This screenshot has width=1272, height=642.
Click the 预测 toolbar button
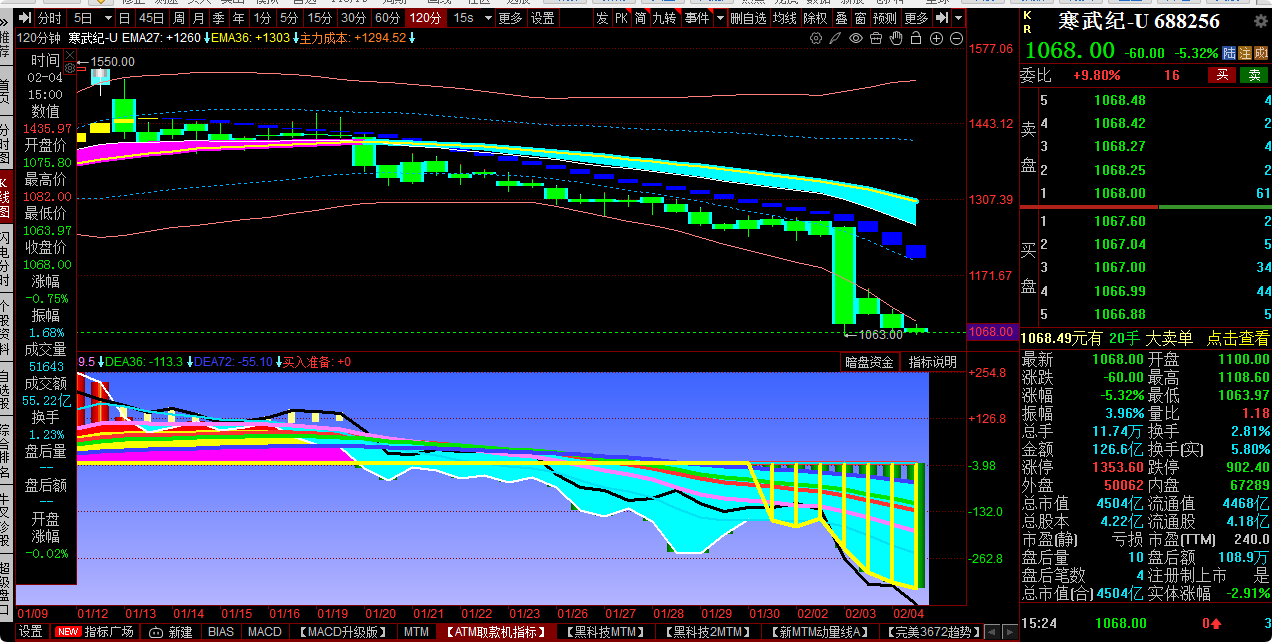pyautogui.click(x=884, y=18)
